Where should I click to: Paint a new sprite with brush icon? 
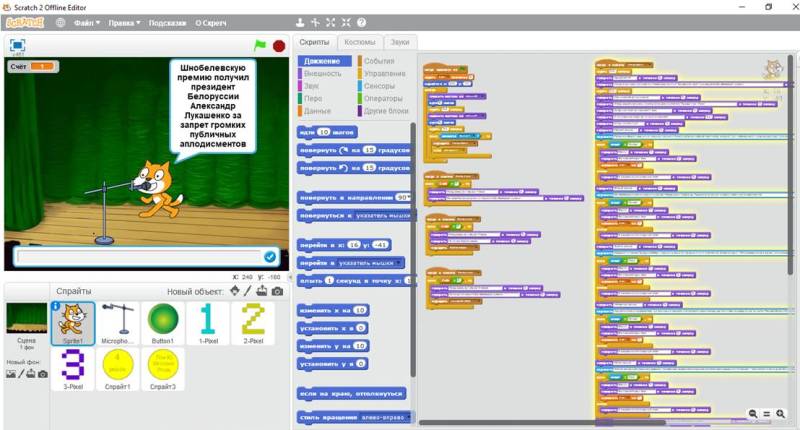coord(248,291)
